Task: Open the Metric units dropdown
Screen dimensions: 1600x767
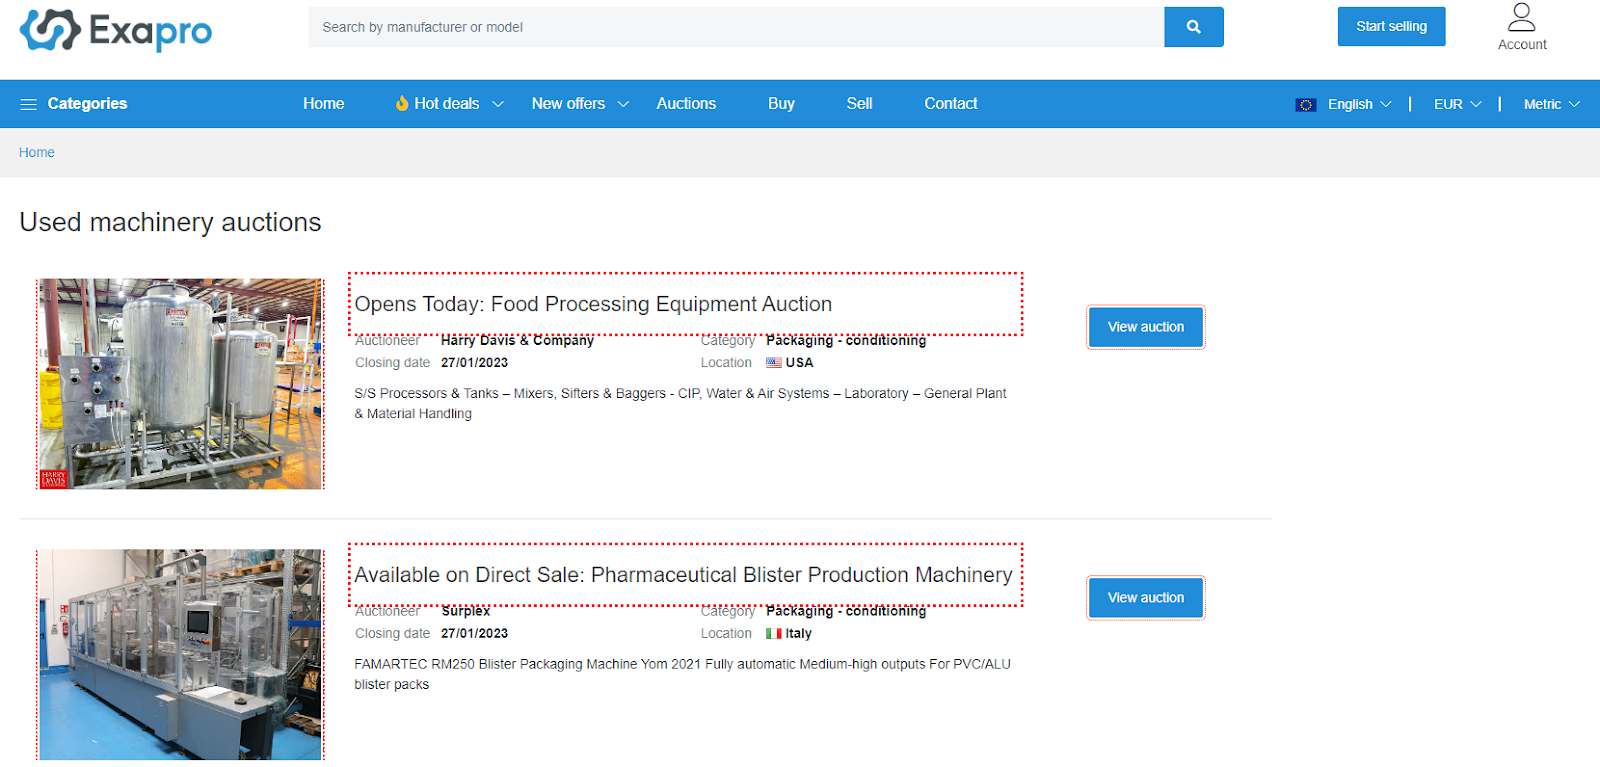Action: [1551, 104]
